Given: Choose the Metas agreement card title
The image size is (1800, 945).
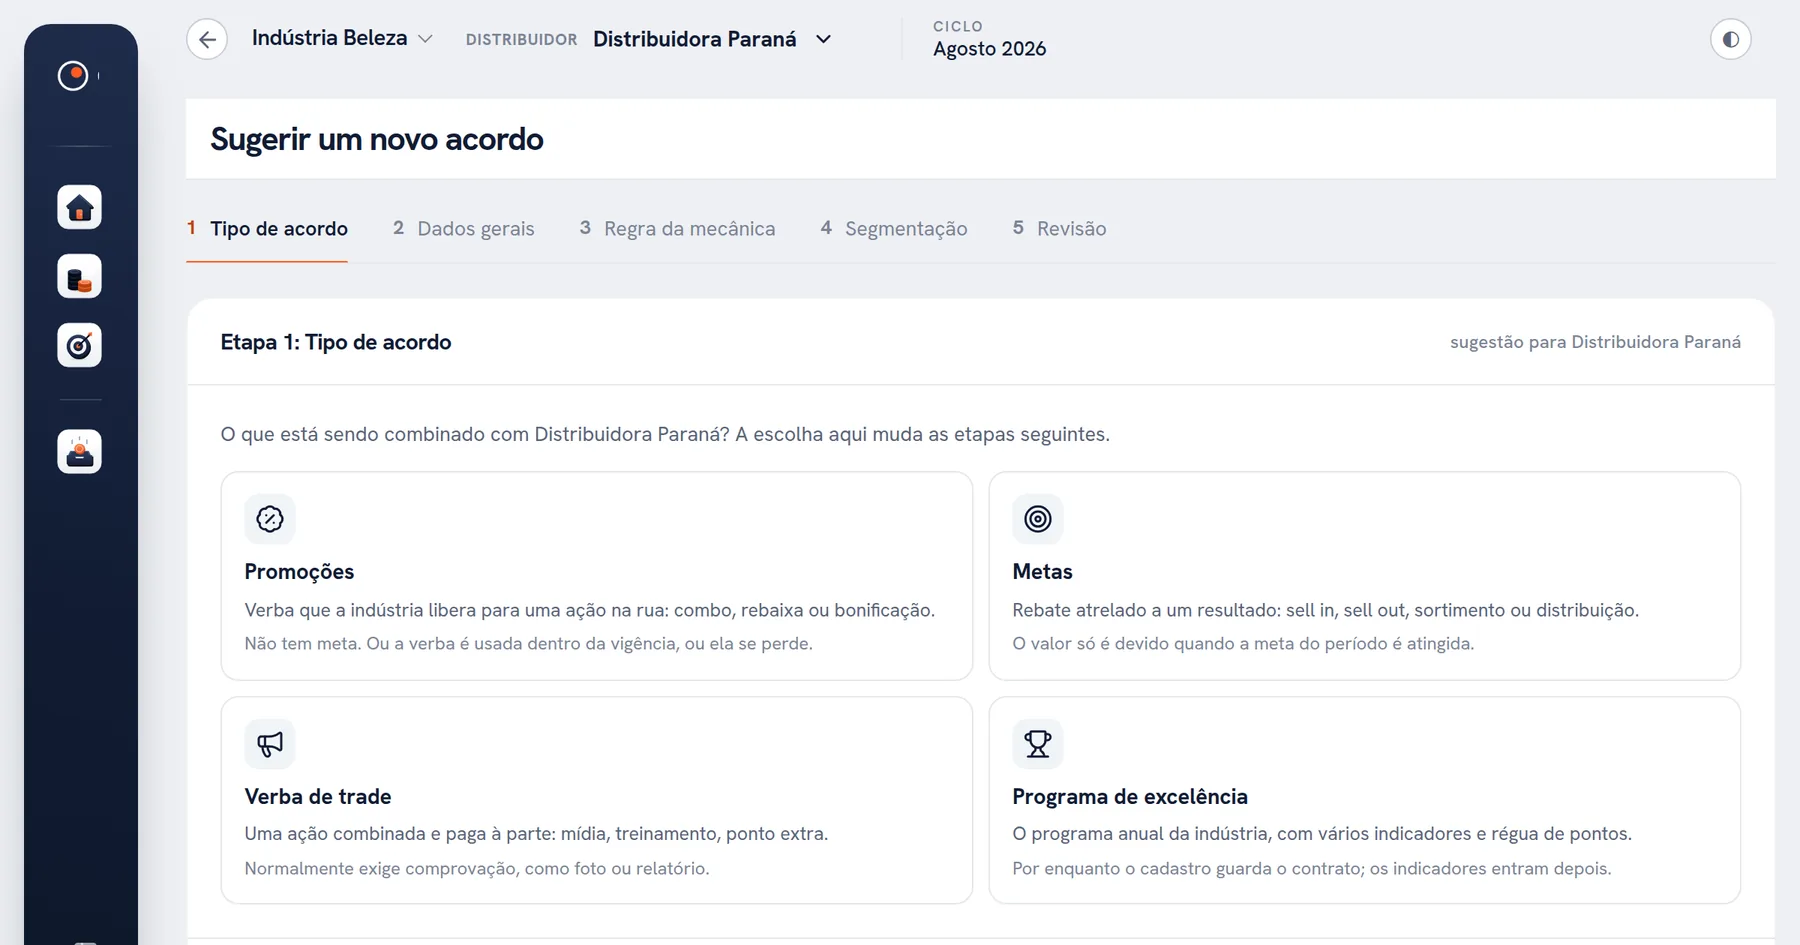Looking at the screenshot, I should 1042,572.
